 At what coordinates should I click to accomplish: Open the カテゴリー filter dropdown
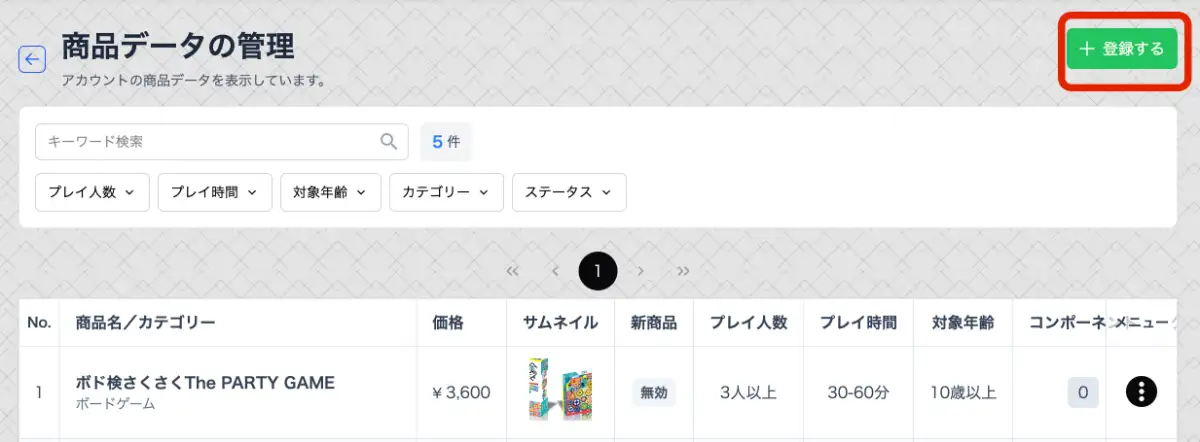(x=446, y=192)
